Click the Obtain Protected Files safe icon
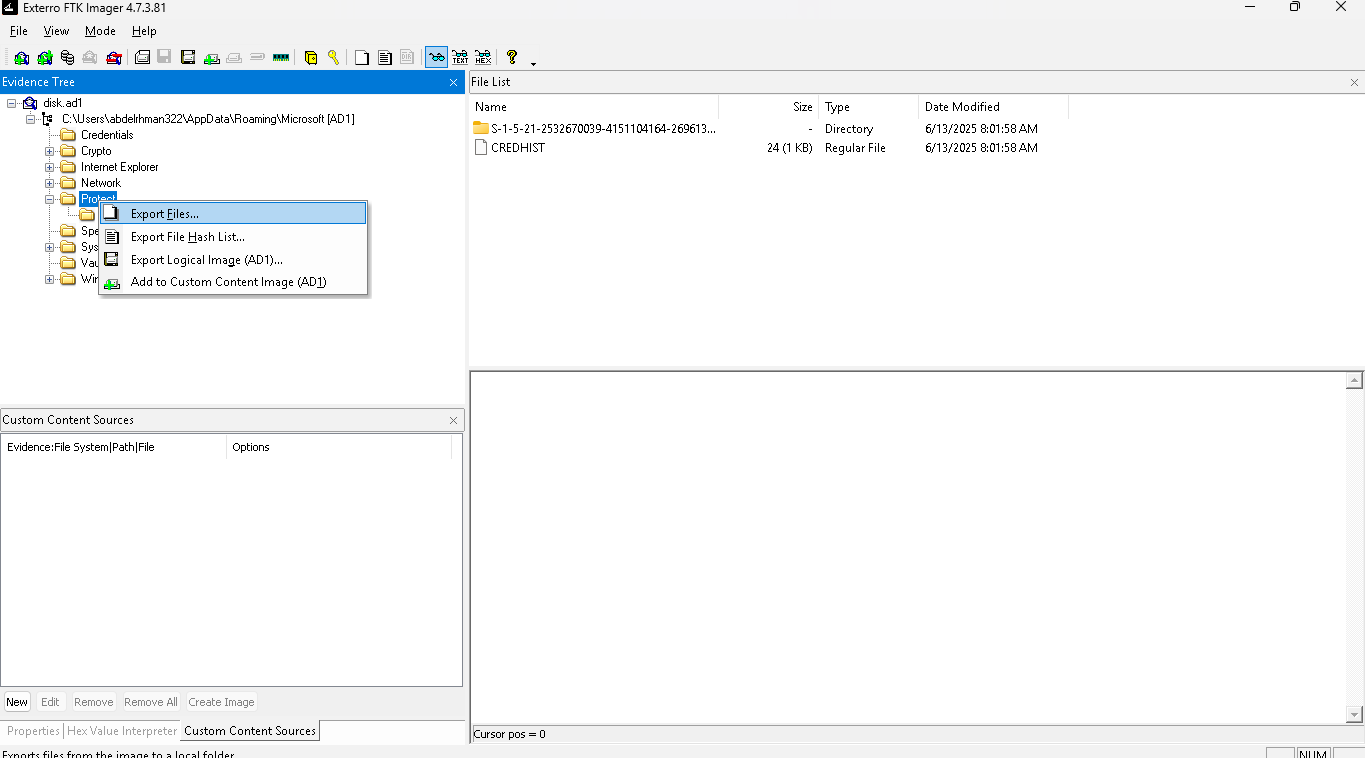Image resolution: width=1365 pixels, height=758 pixels. click(311, 57)
